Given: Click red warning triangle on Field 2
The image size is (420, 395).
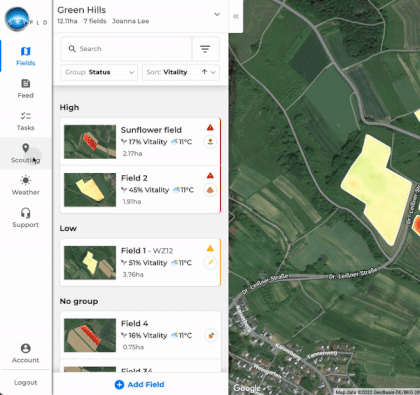Looking at the screenshot, I should coord(210,176).
